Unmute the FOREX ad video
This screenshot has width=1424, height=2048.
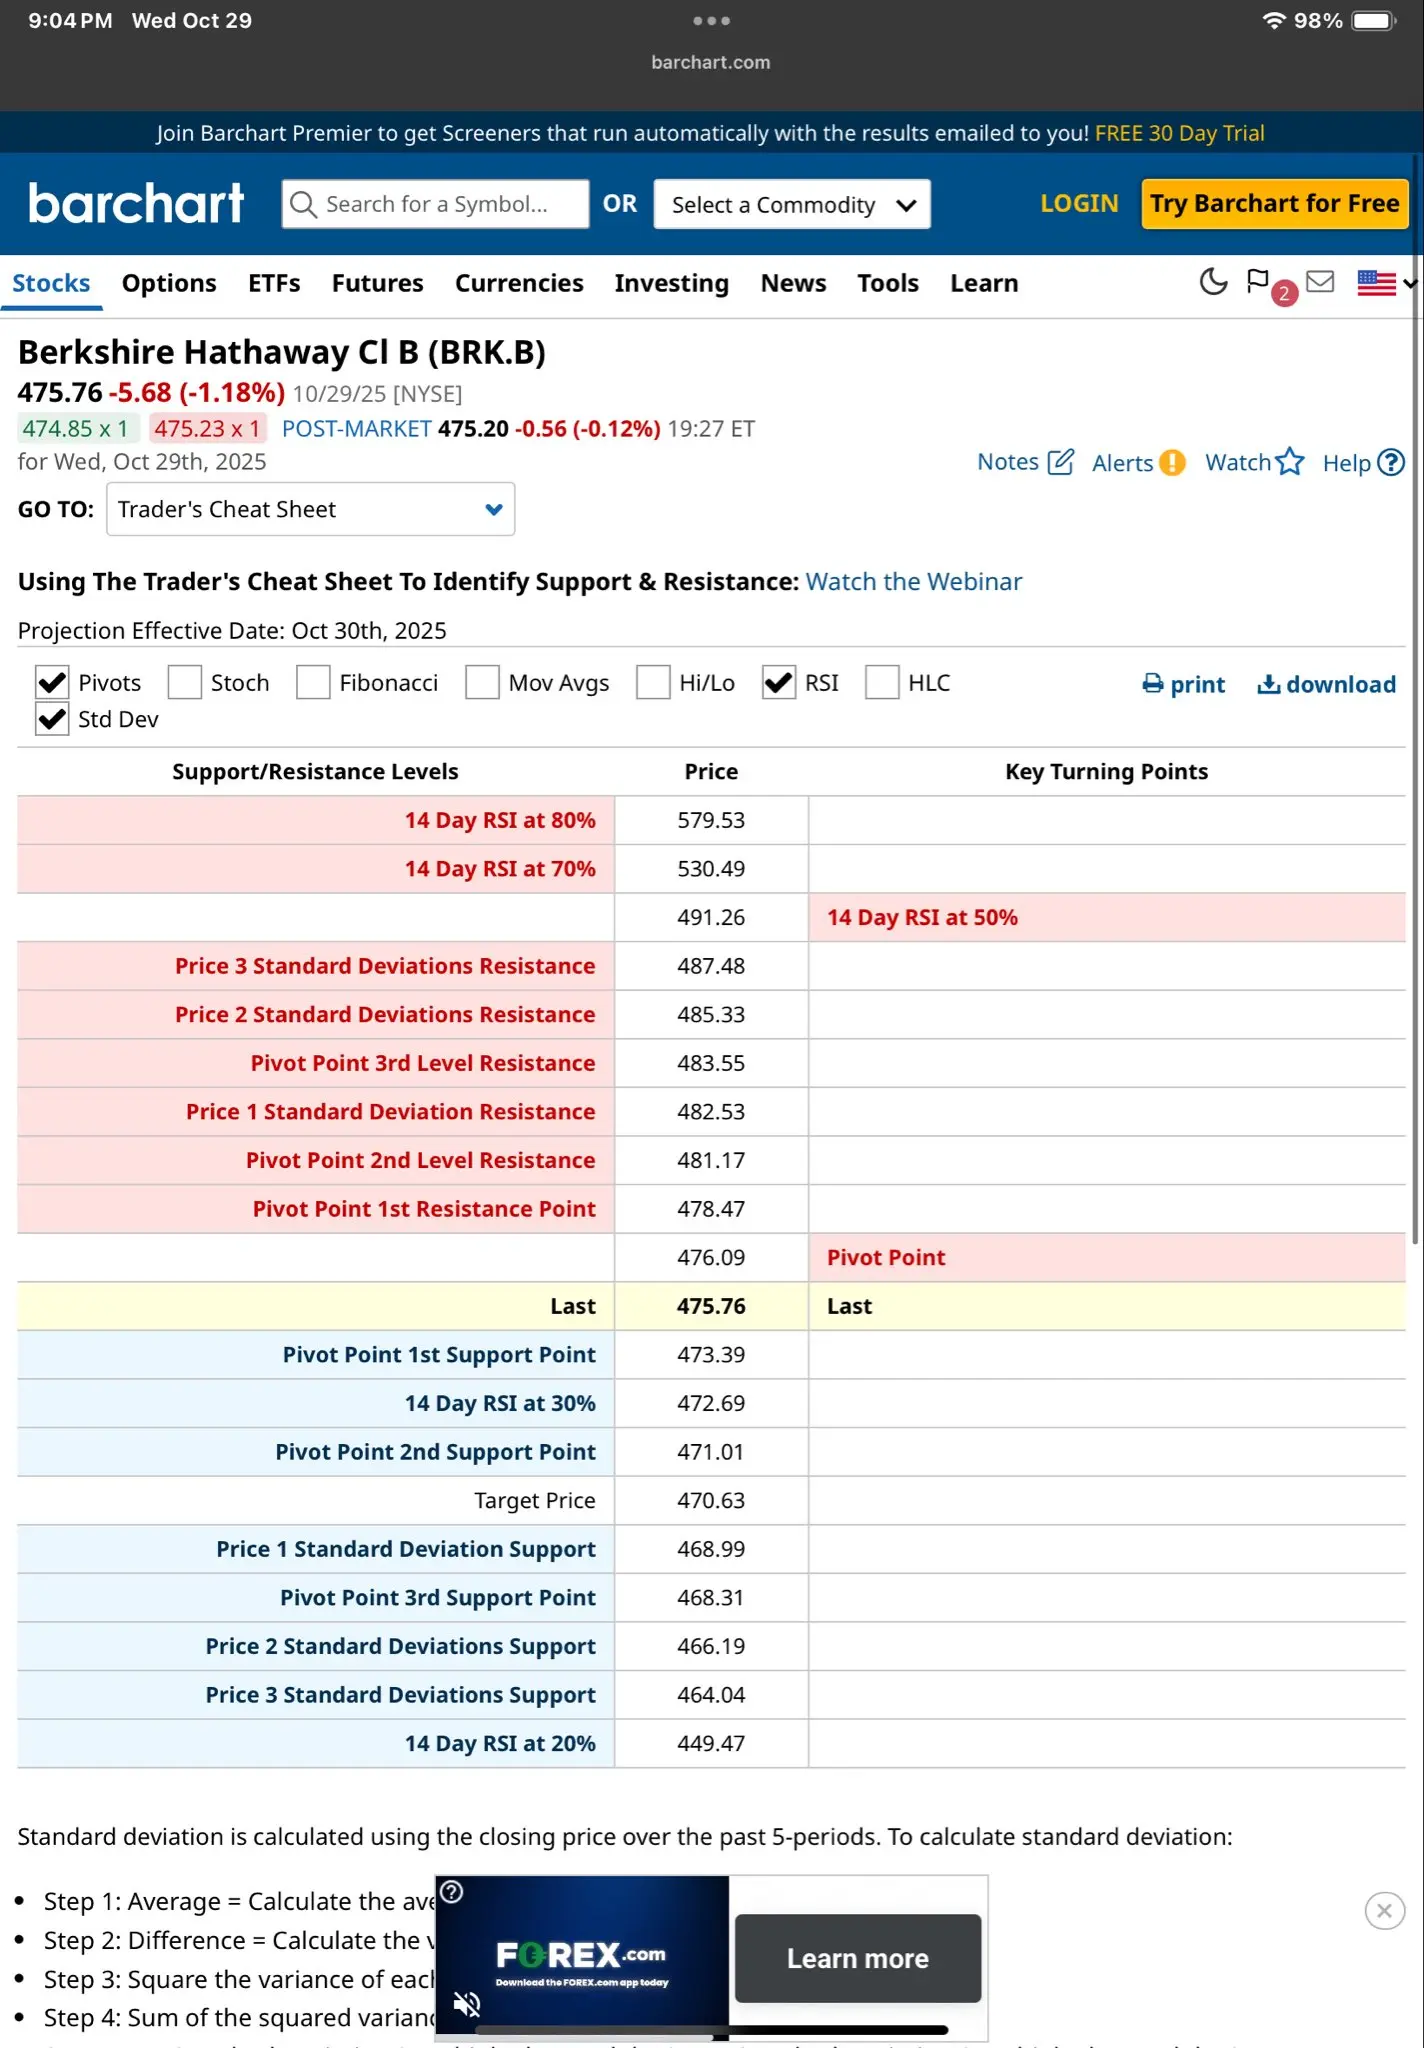click(466, 2004)
